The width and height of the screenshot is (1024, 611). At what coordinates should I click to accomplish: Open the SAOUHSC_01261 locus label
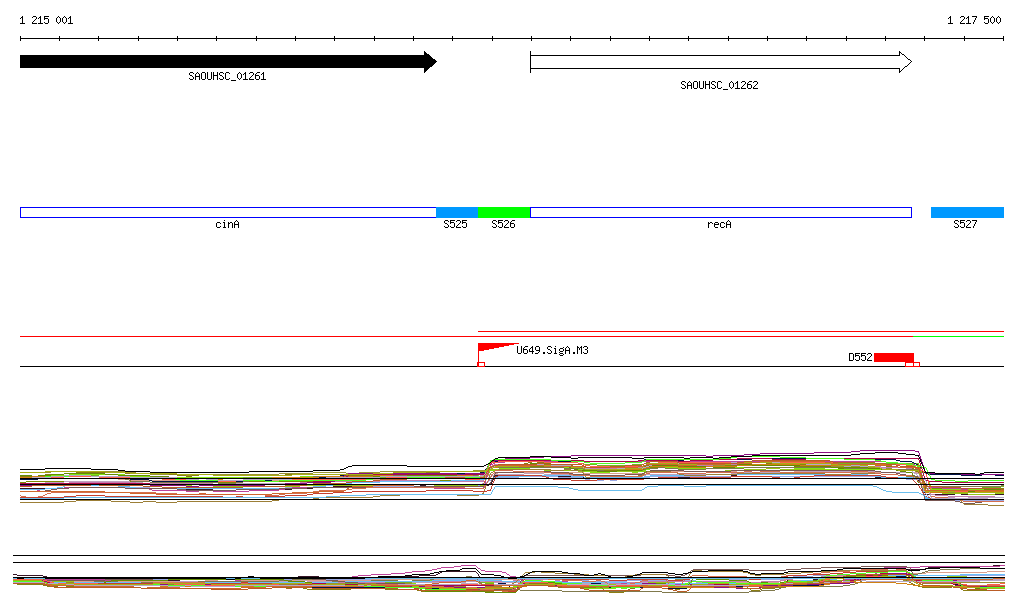(x=227, y=76)
